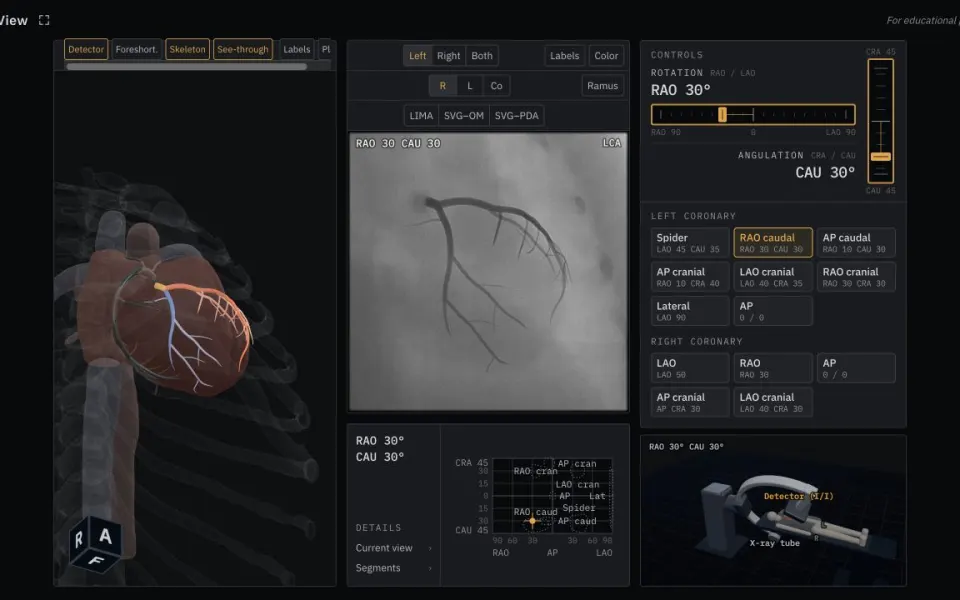Click the Detector (I/I) label
Image resolution: width=960 pixels, height=600 pixels.
(798, 496)
